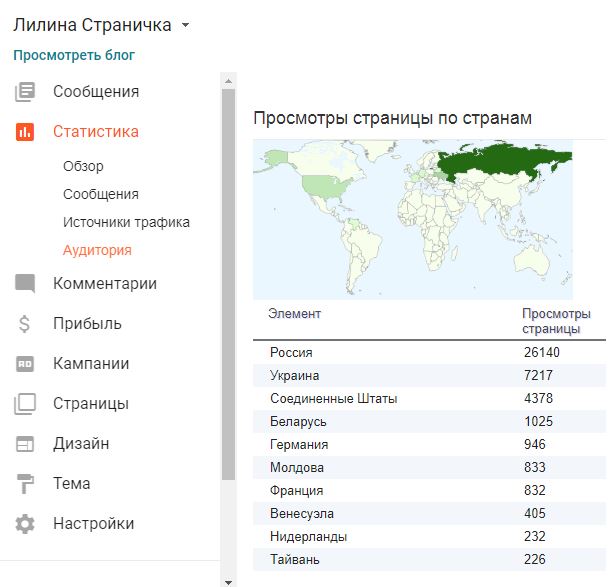Screen dimensions: 610x587
Task: Click the value 833
Action: [x=535, y=467]
